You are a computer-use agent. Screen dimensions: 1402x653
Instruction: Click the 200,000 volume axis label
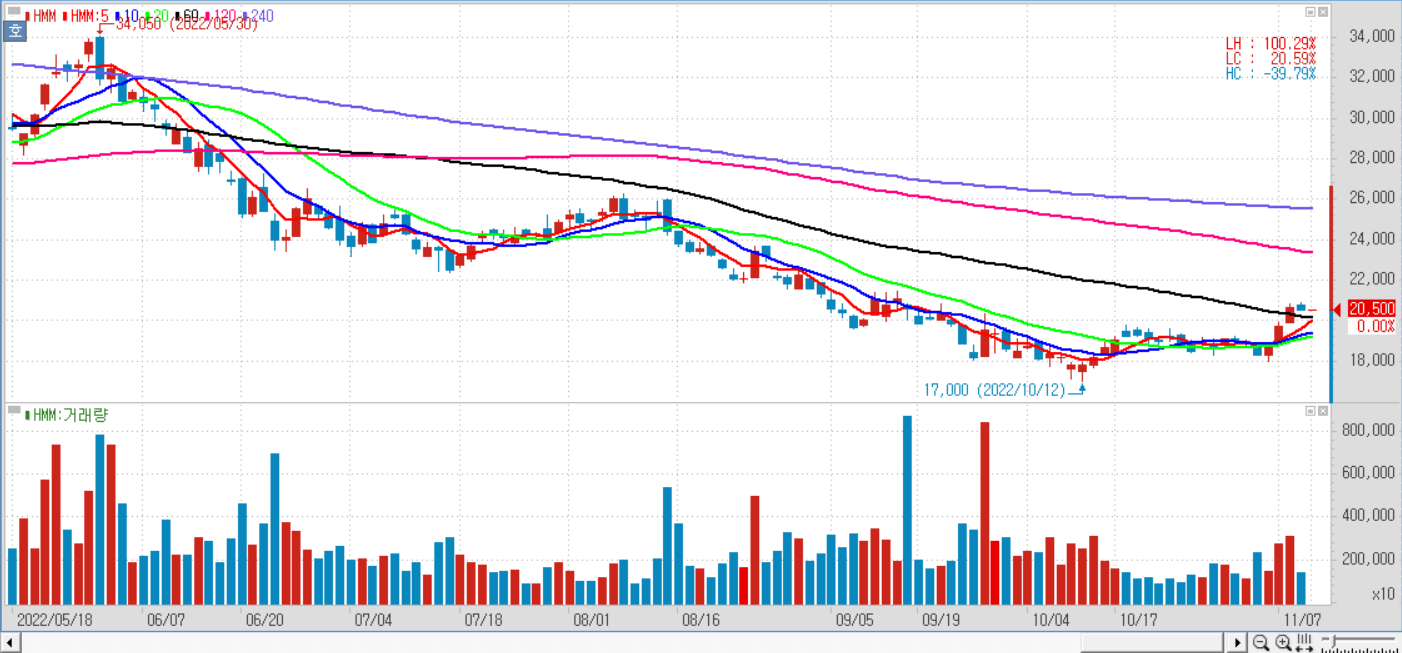pos(1367,559)
